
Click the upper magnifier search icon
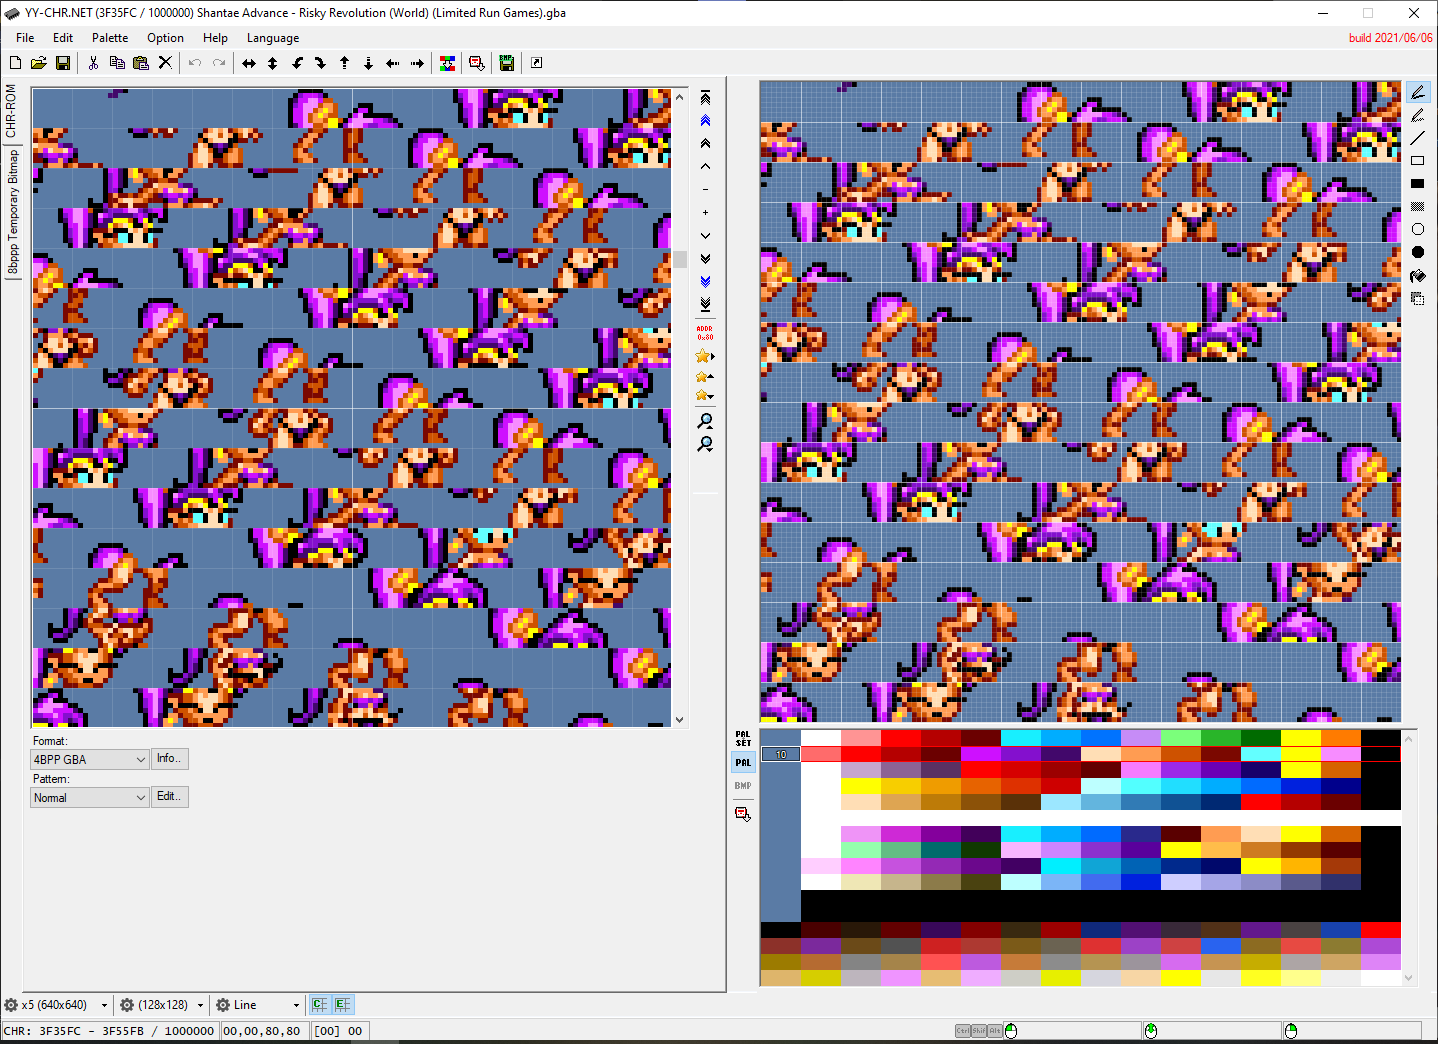click(x=705, y=421)
